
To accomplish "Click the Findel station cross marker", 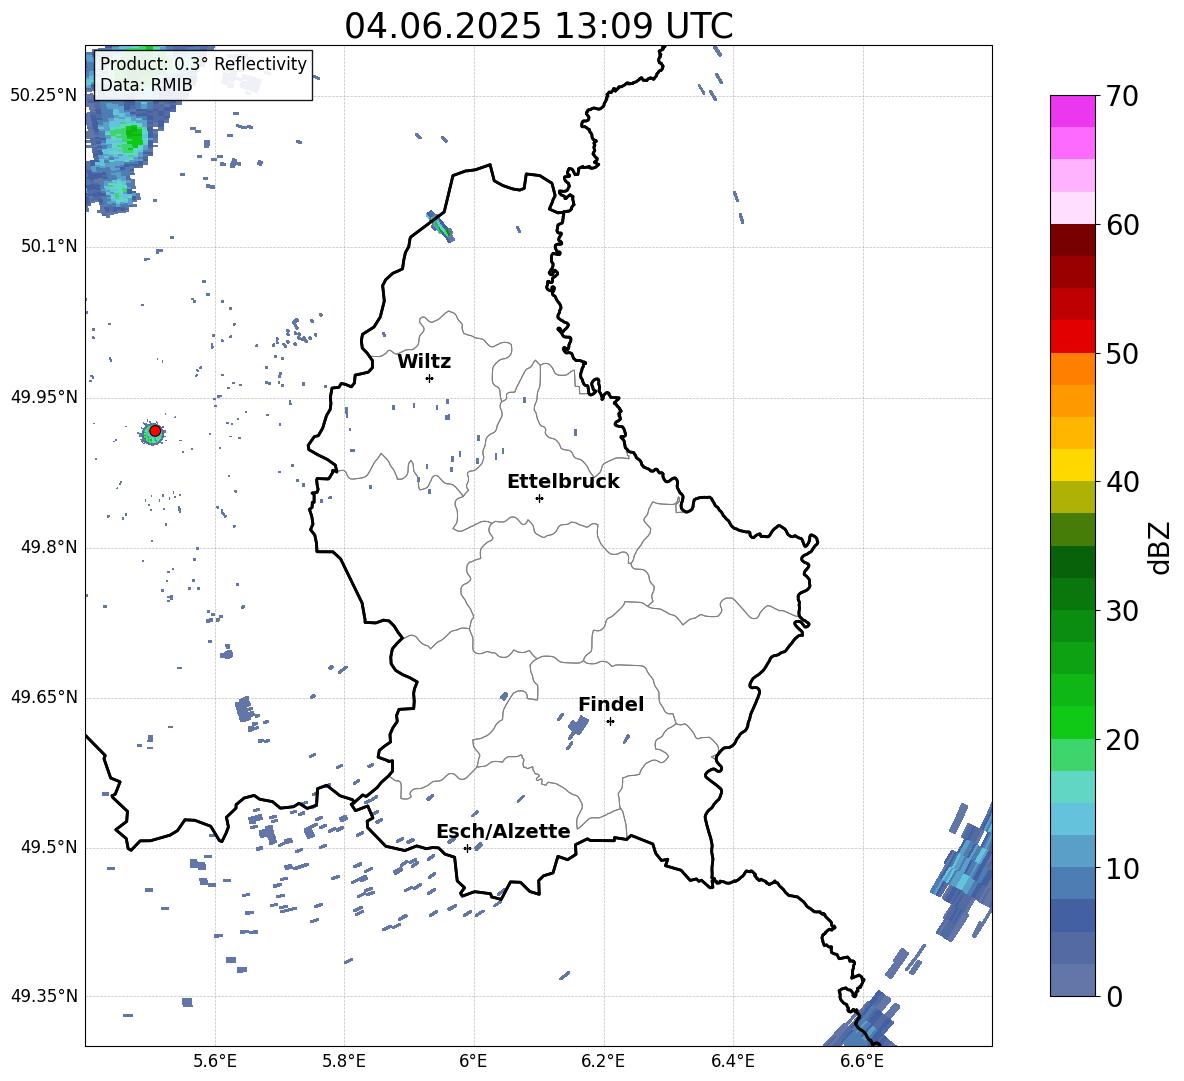I will (610, 721).
